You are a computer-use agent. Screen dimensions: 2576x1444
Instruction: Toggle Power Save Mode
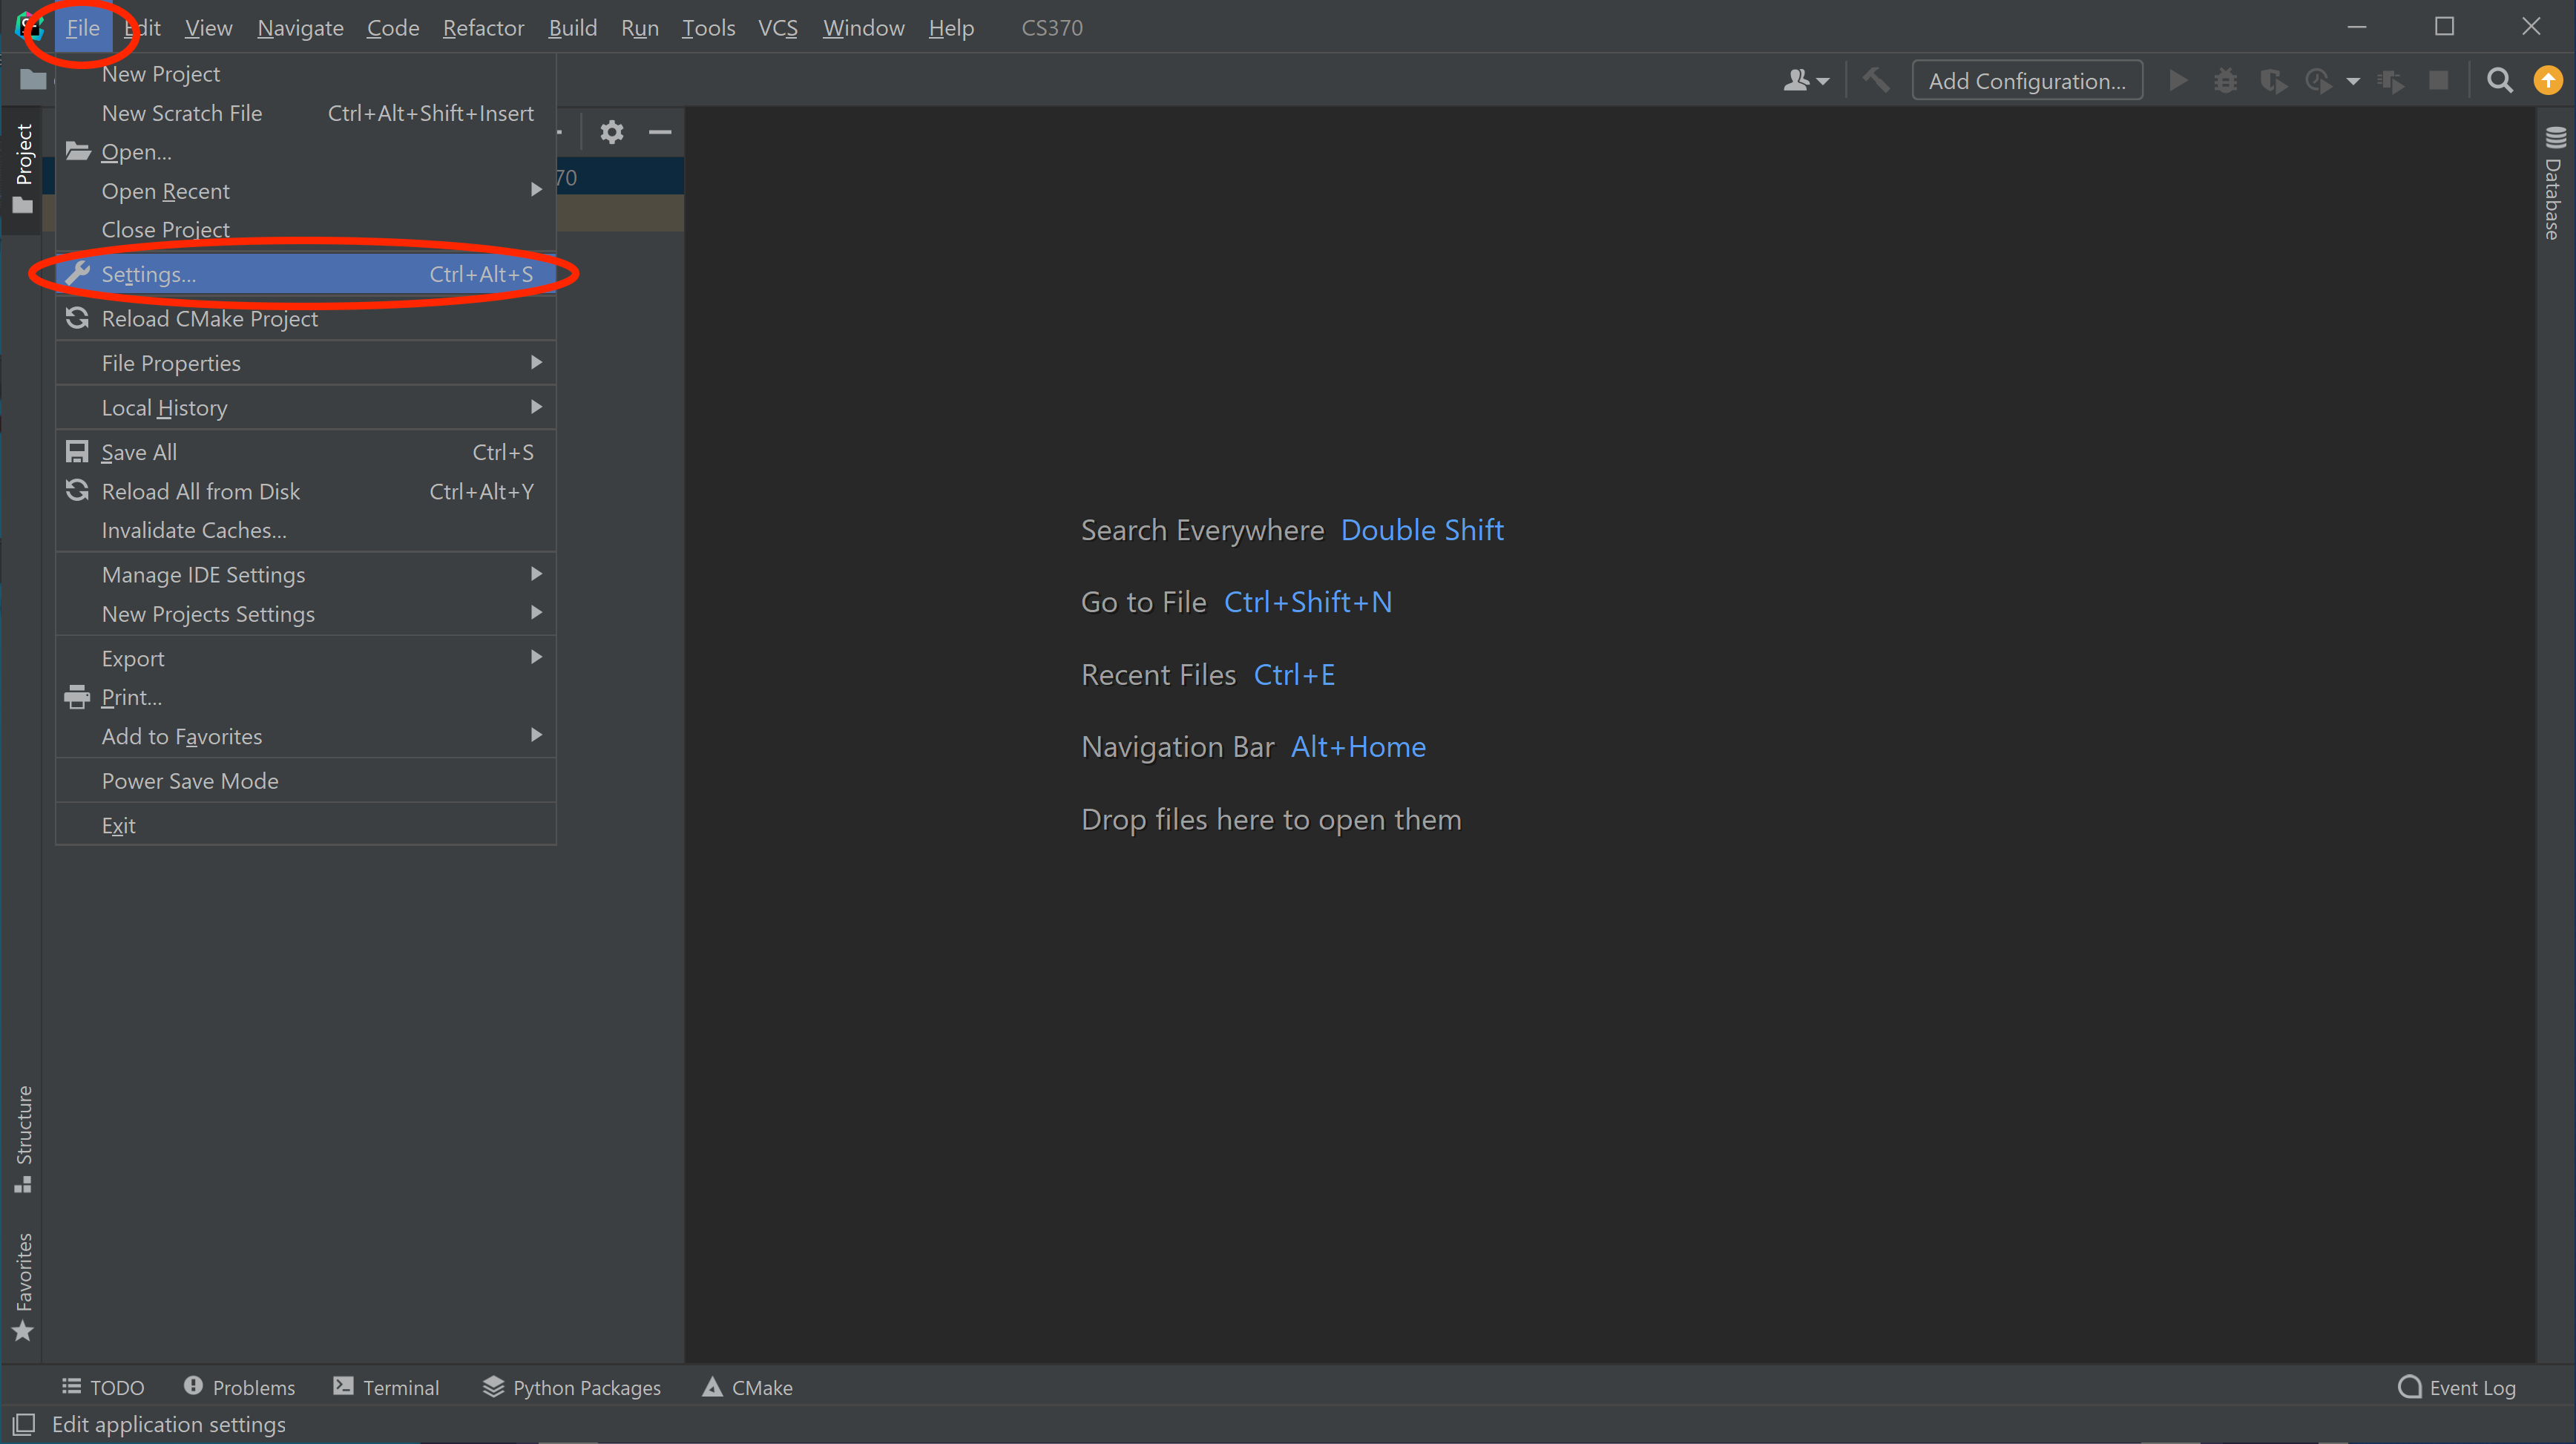click(x=190, y=781)
